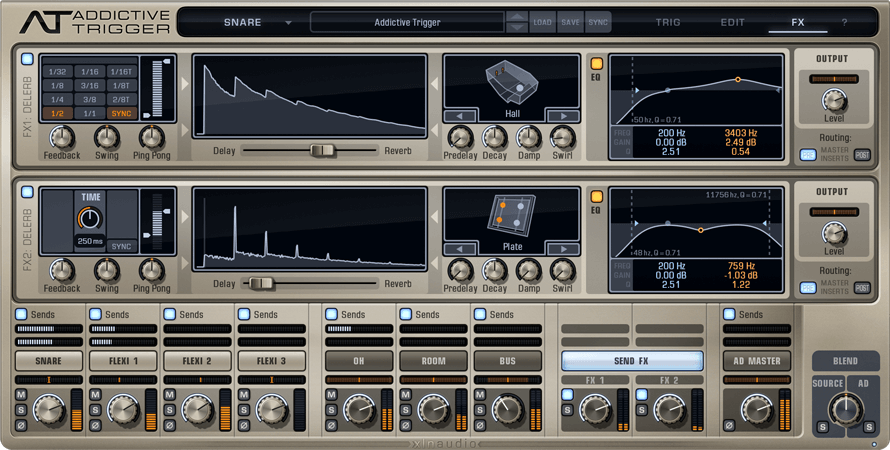
Task: Switch to the EDIT tab
Action: [732, 23]
